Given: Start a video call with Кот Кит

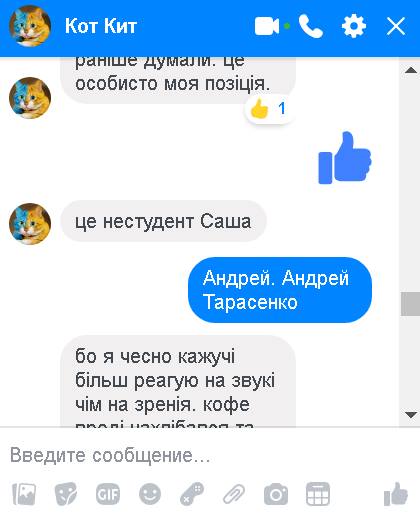Looking at the screenshot, I should pyautogui.click(x=267, y=26).
